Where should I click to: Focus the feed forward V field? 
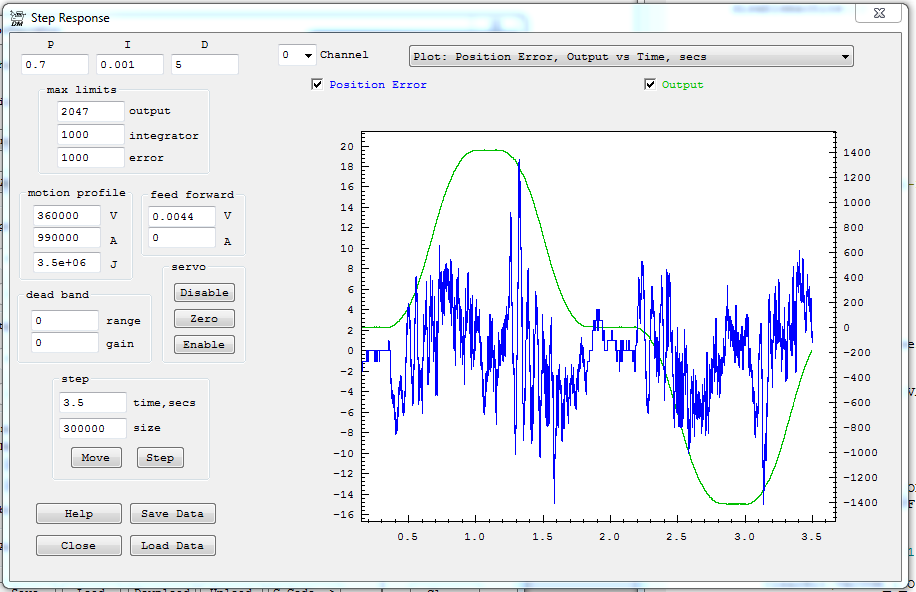click(x=182, y=216)
